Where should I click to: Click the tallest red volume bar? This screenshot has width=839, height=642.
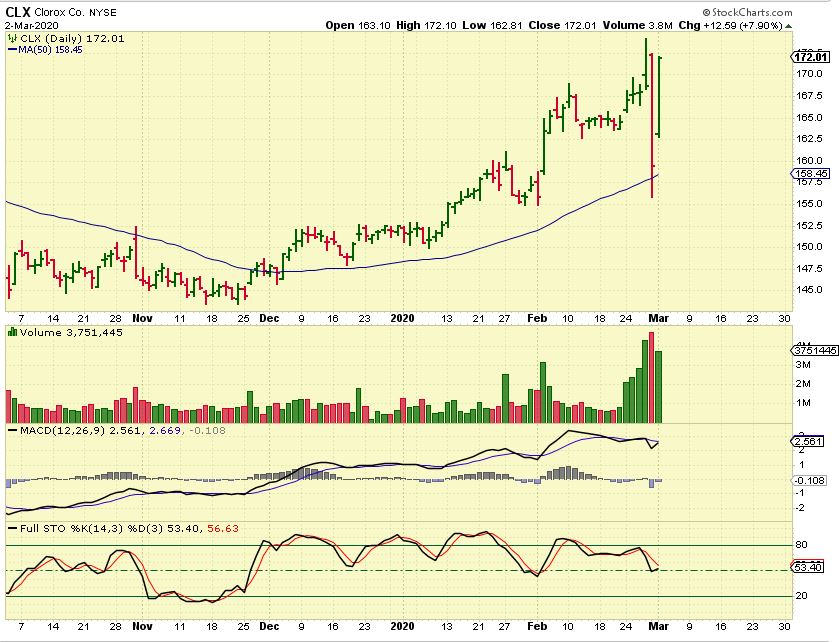point(651,378)
